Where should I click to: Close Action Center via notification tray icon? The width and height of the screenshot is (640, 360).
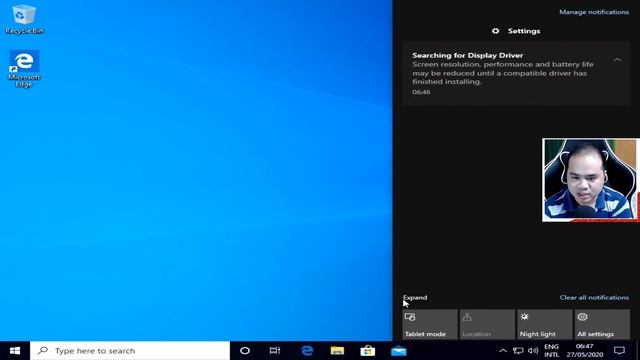click(620, 351)
